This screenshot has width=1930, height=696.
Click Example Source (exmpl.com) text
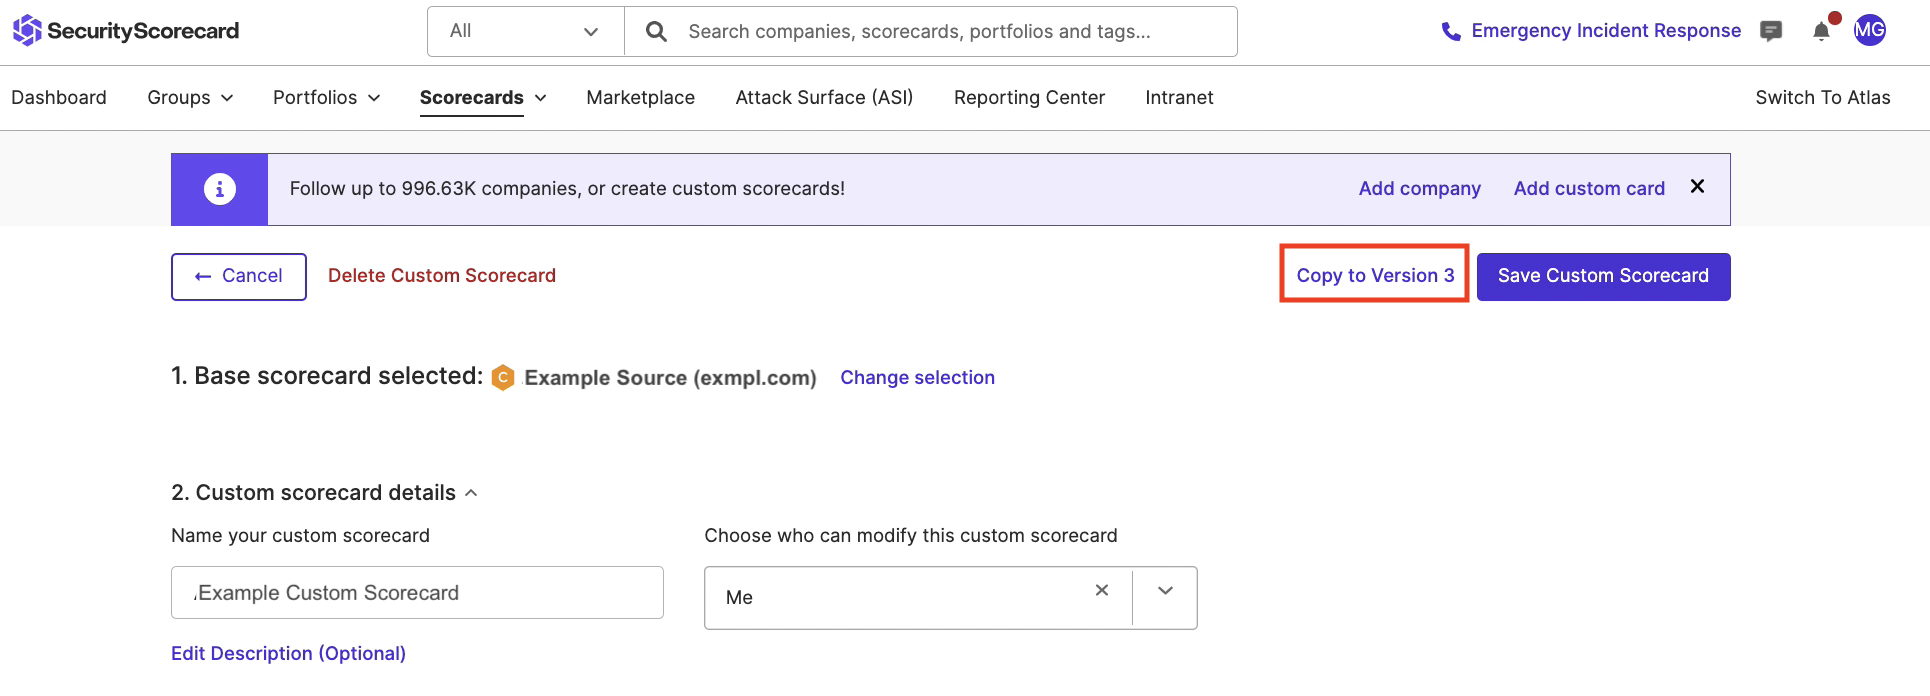coord(670,378)
